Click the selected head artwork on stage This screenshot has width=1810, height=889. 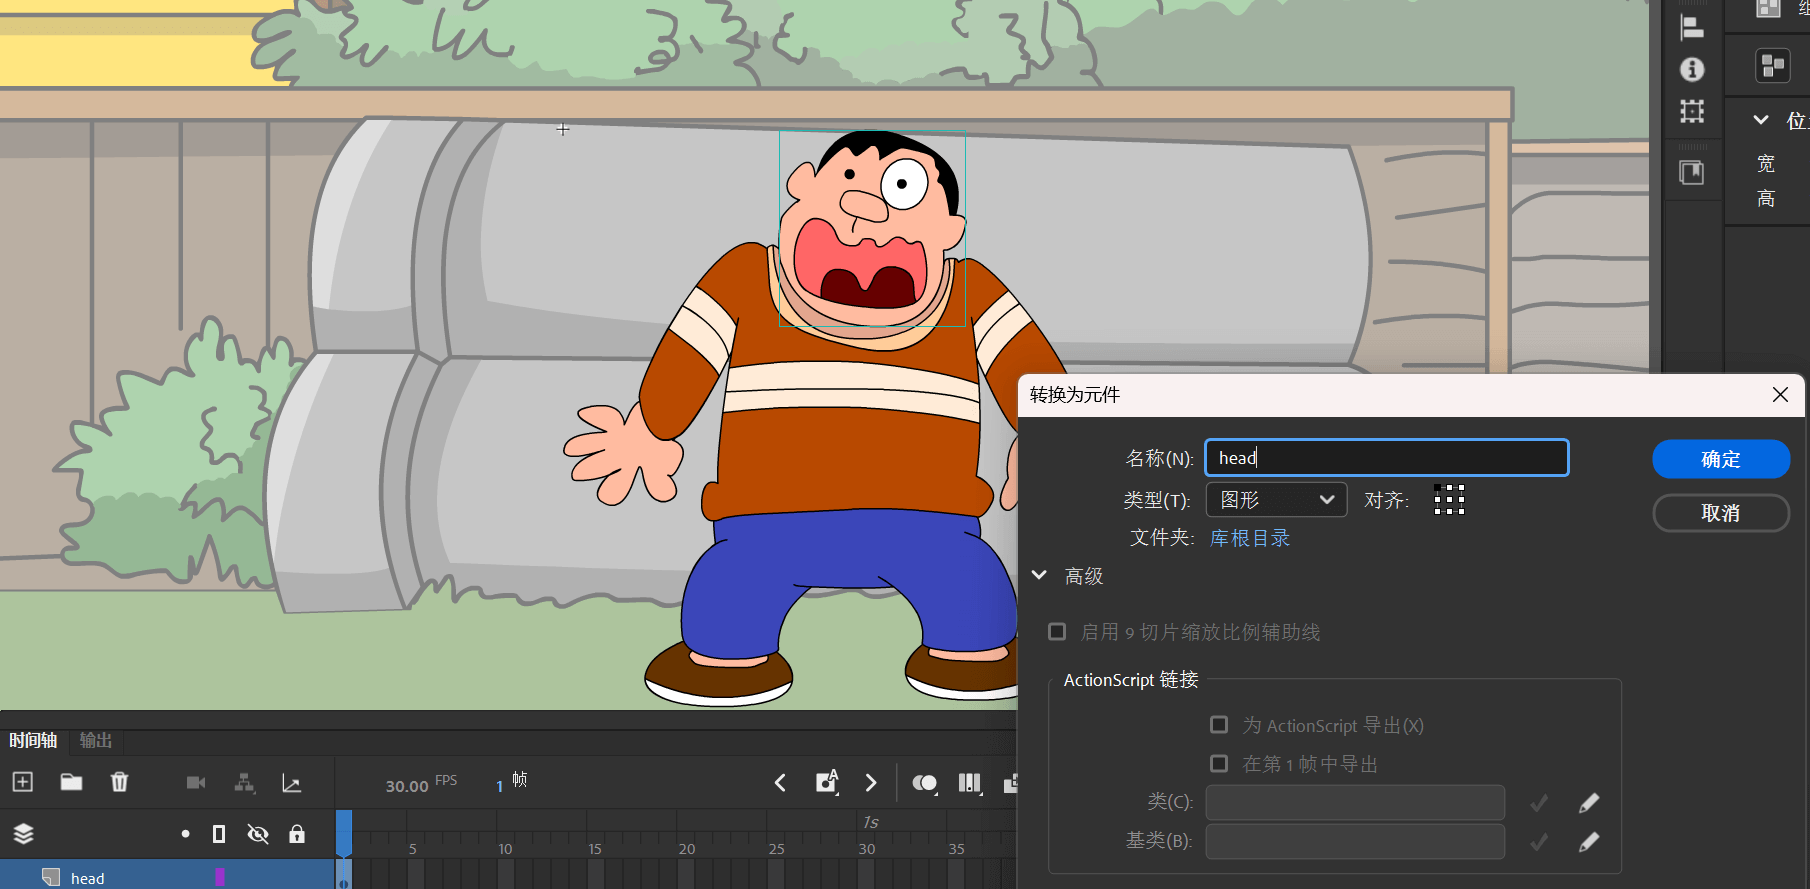(x=872, y=229)
